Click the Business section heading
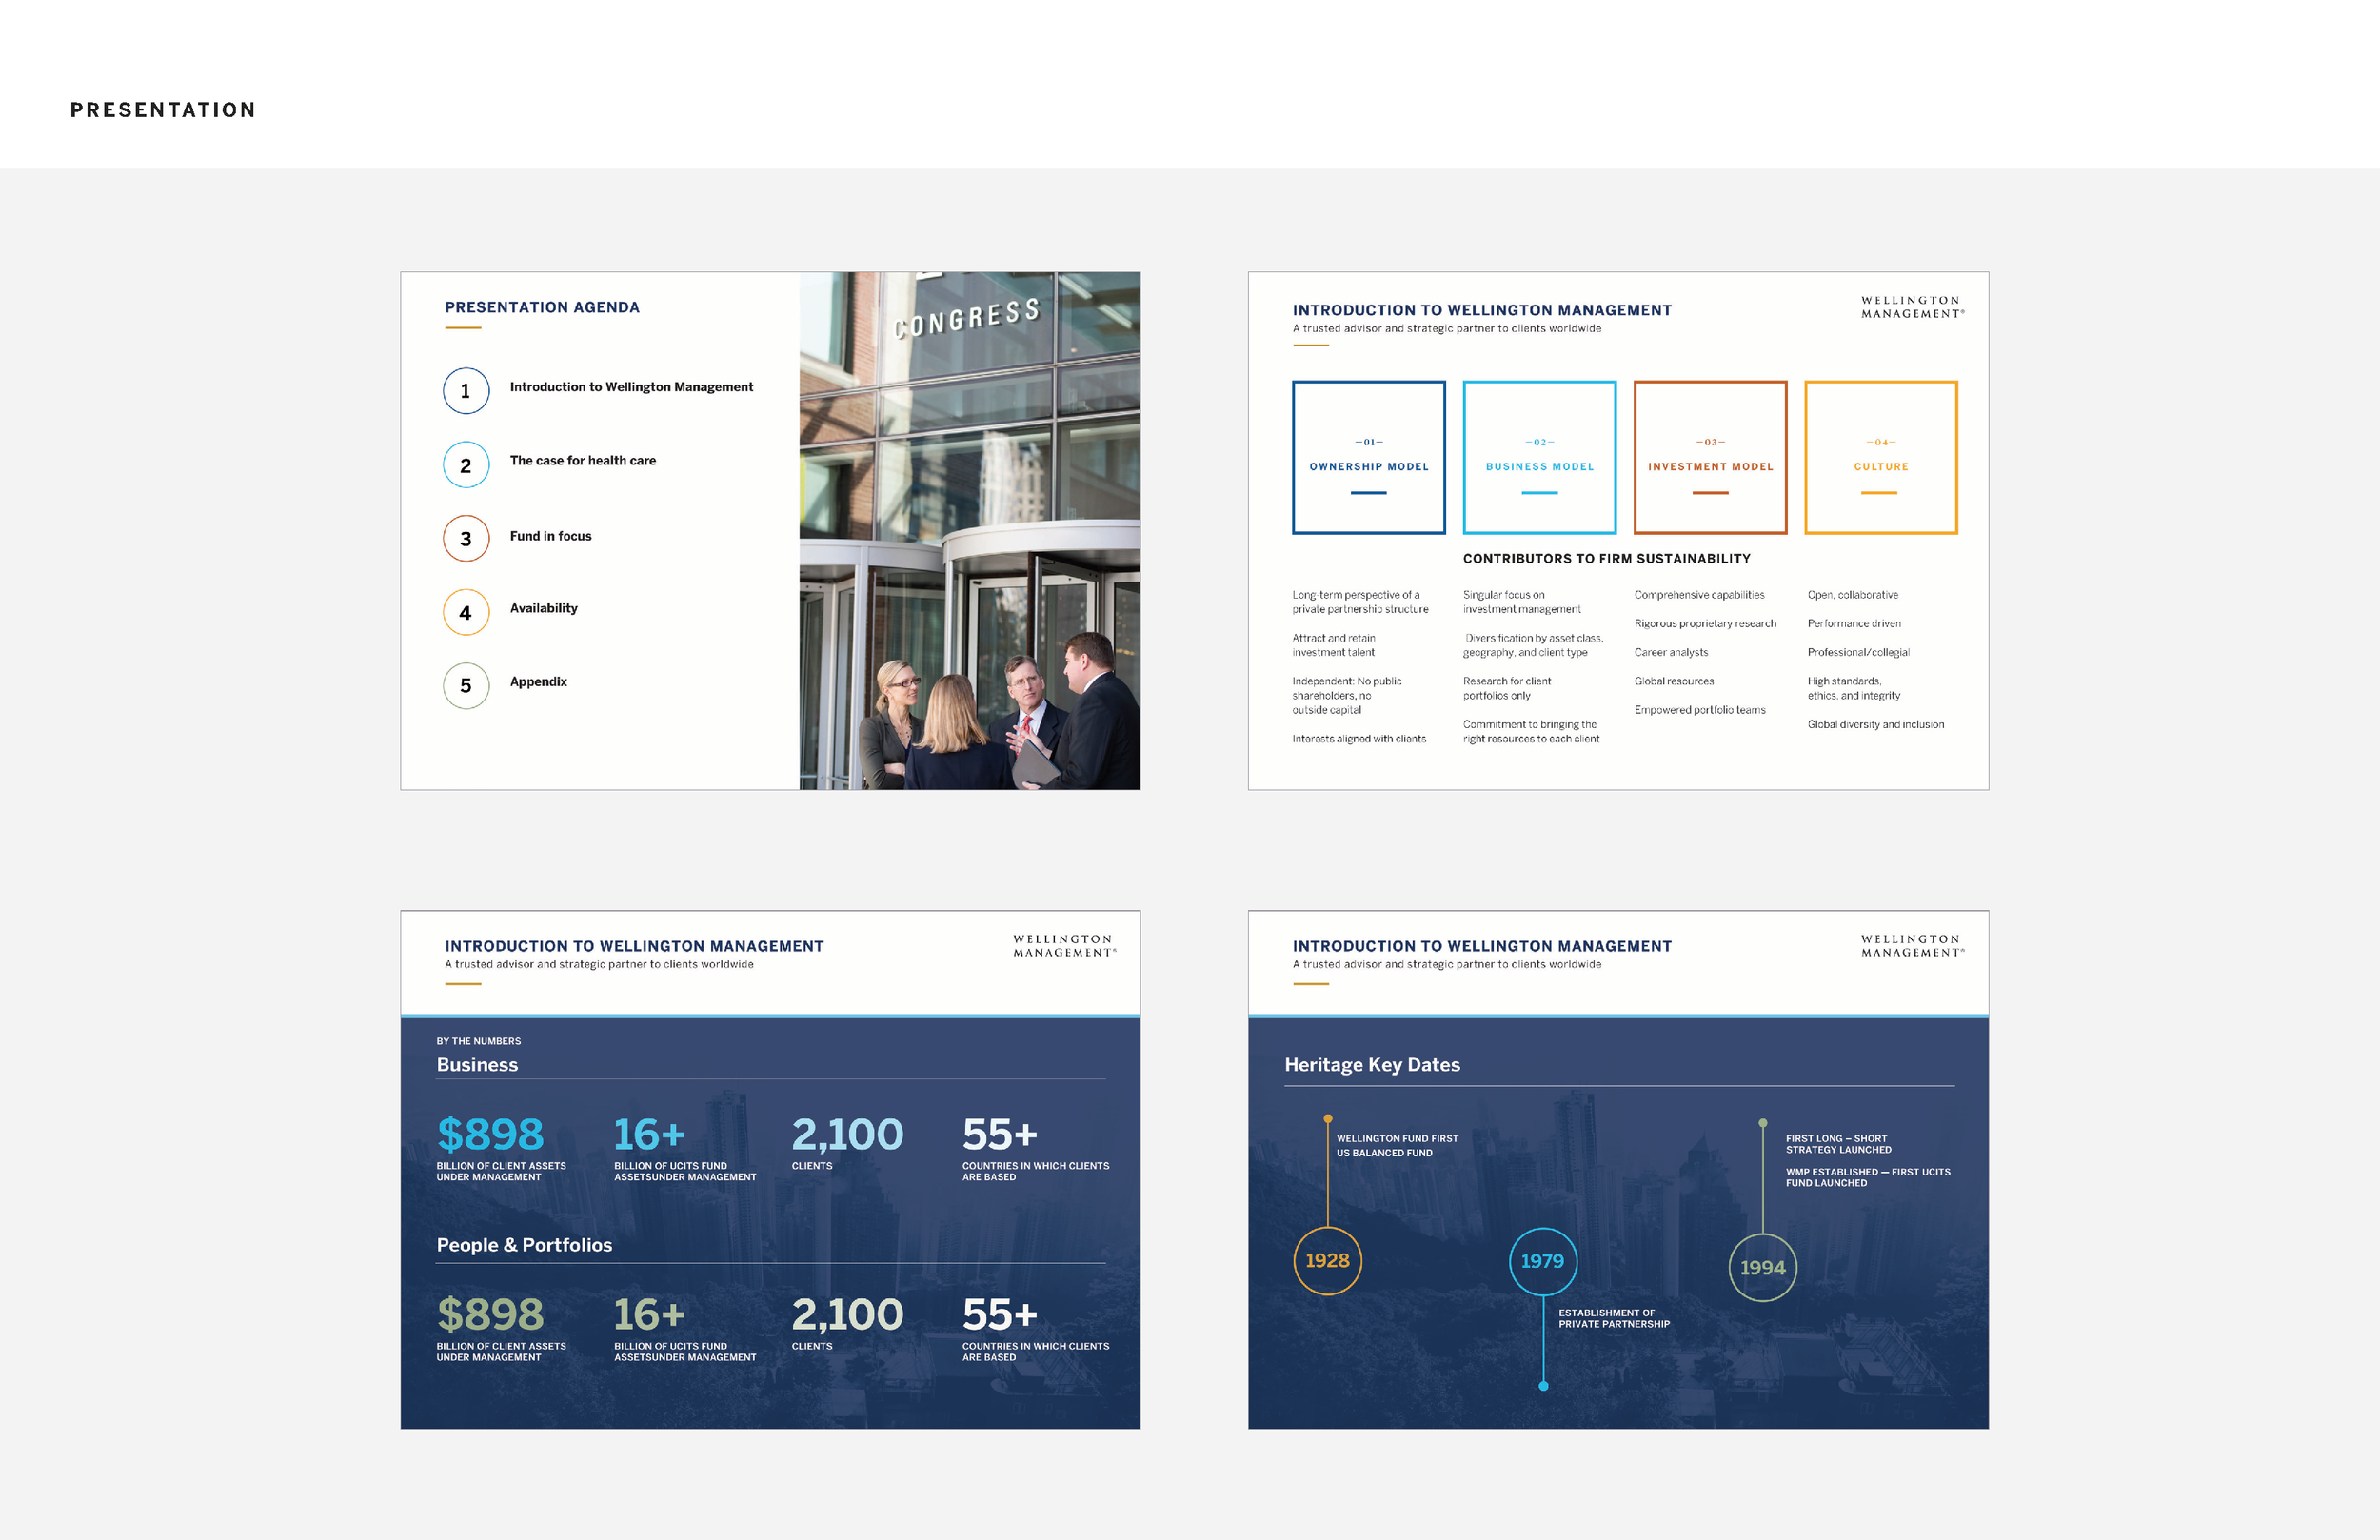The height and width of the screenshot is (1540, 2380). [x=477, y=1065]
